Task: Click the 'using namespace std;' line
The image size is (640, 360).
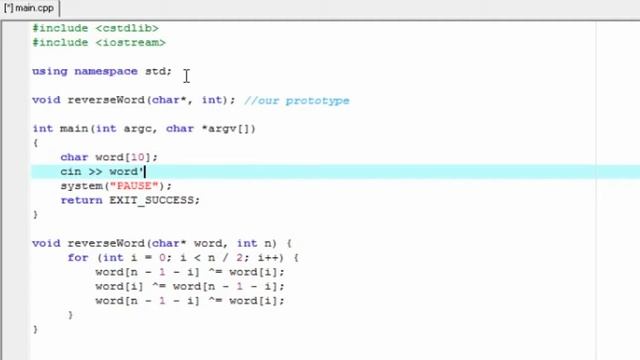Action: pos(102,71)
